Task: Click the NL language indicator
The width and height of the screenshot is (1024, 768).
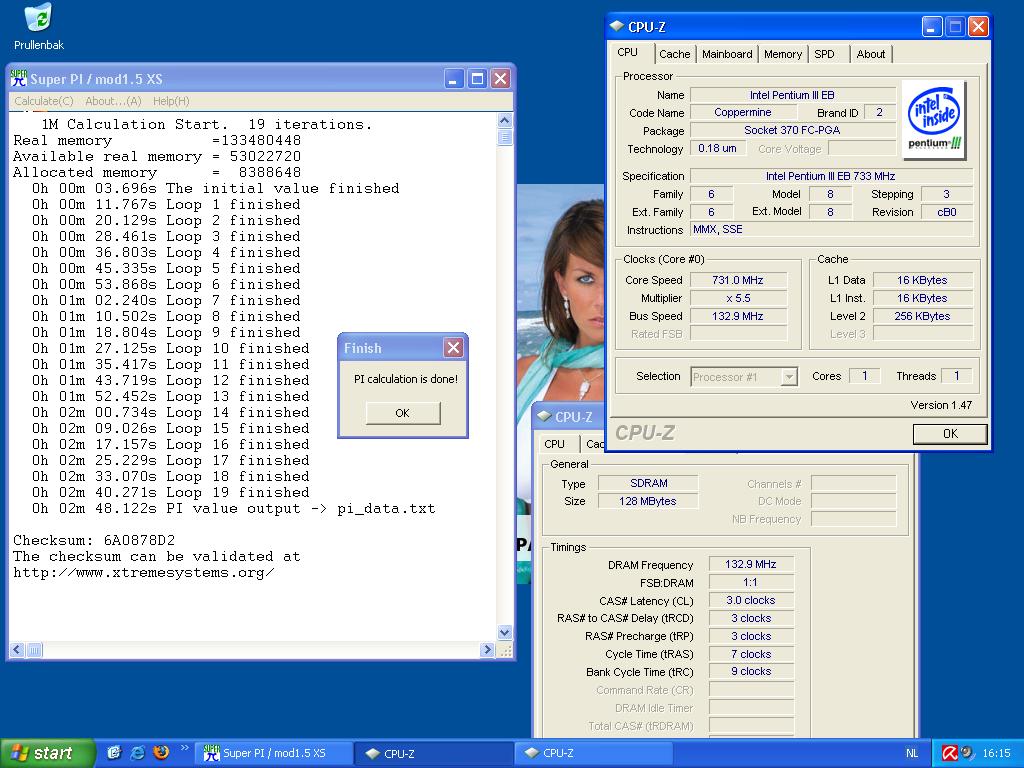Action: pyautogui.click(x=912, y=753)
